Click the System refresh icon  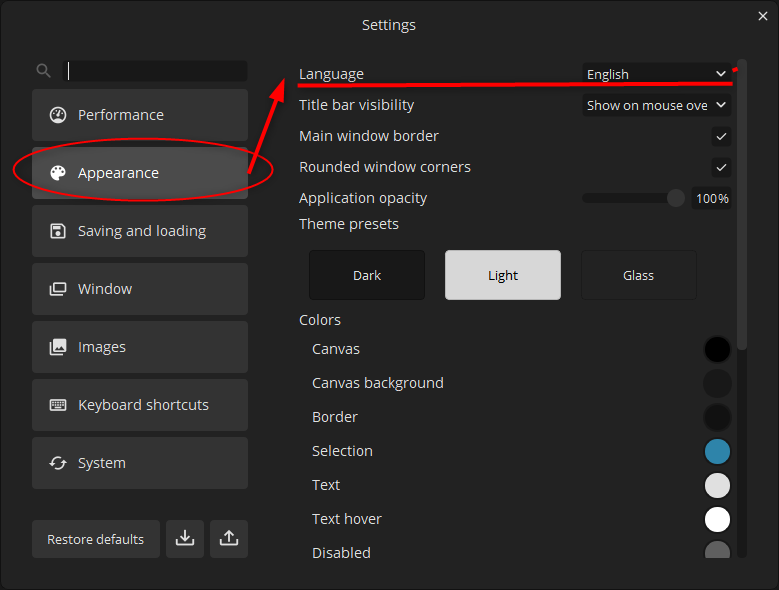click(x=58, y=463)
